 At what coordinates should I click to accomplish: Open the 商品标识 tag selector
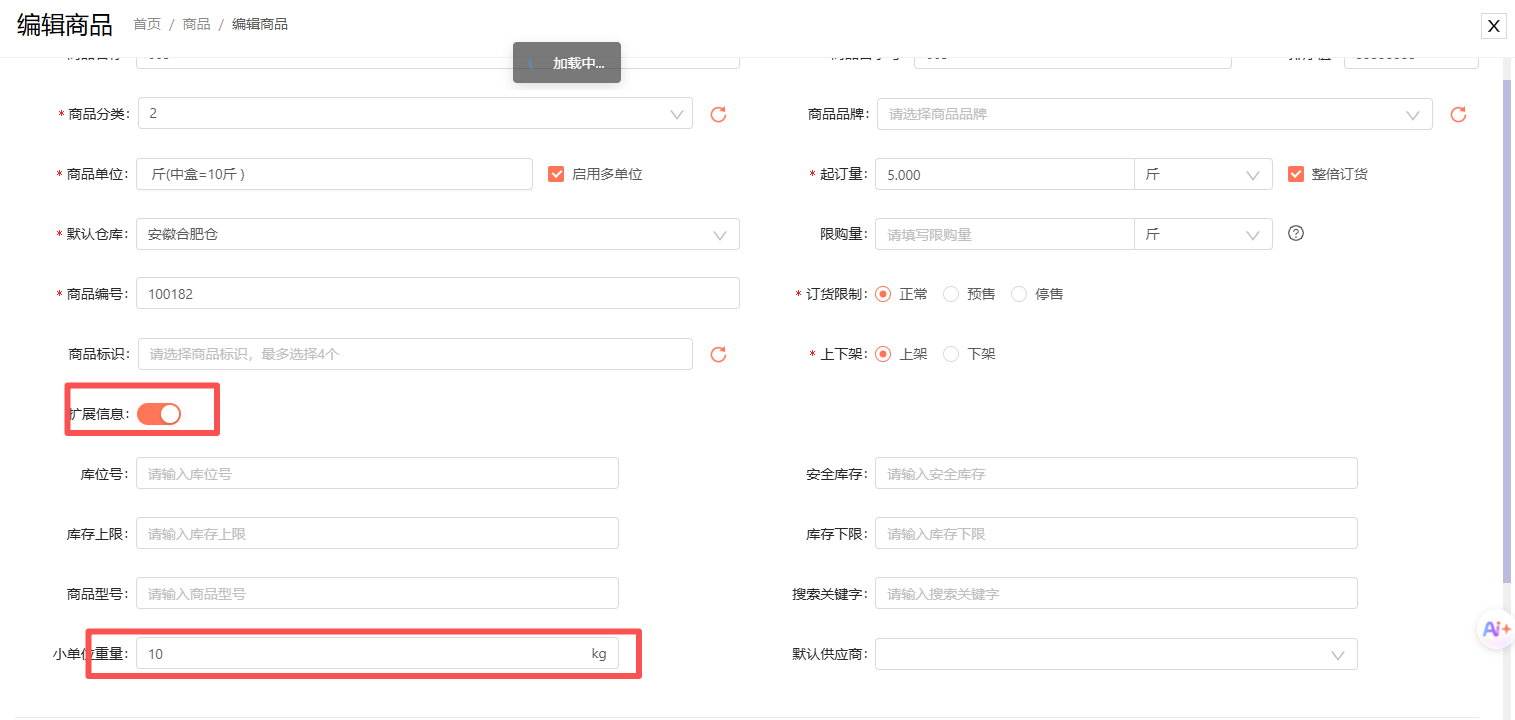(x=415, y=354)
